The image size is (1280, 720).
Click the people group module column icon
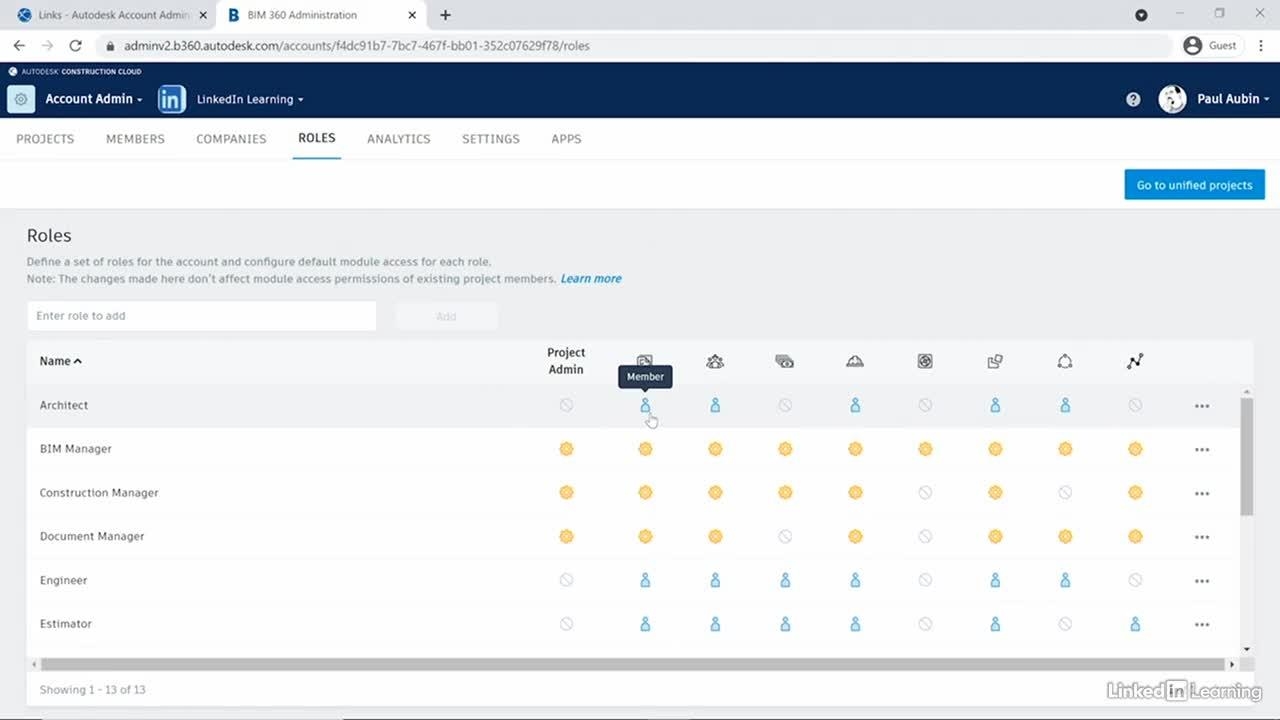(x=715, y=361)
